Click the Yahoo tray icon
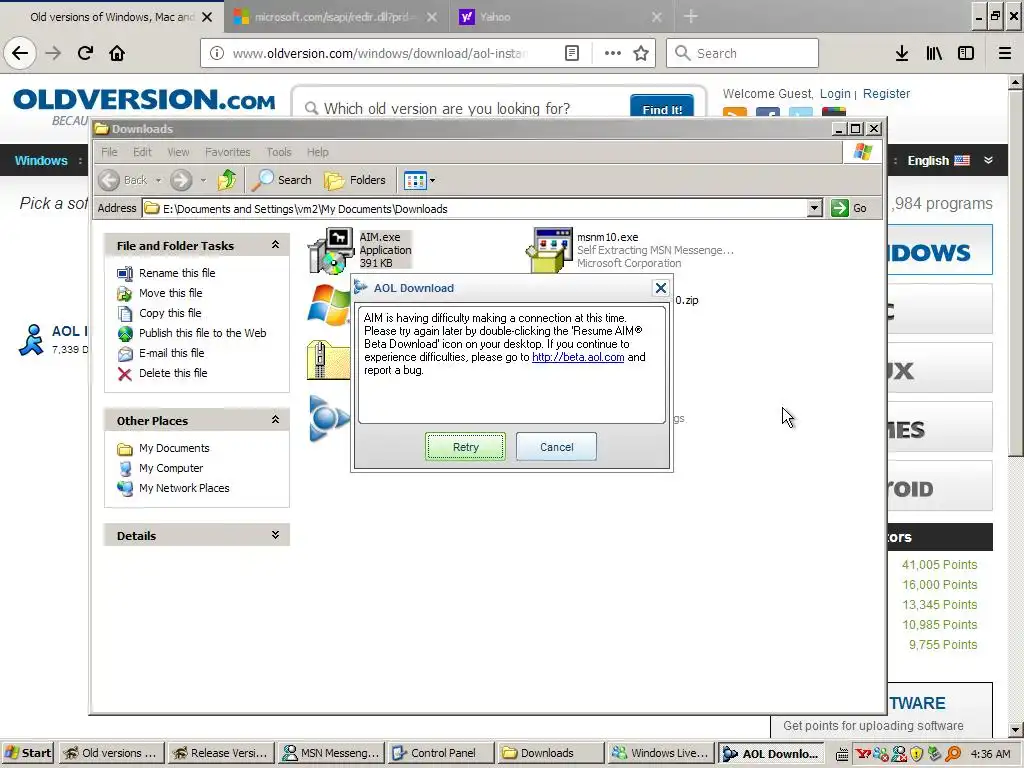The height and width of the screenshot is (768, 1024). point(863,754)
